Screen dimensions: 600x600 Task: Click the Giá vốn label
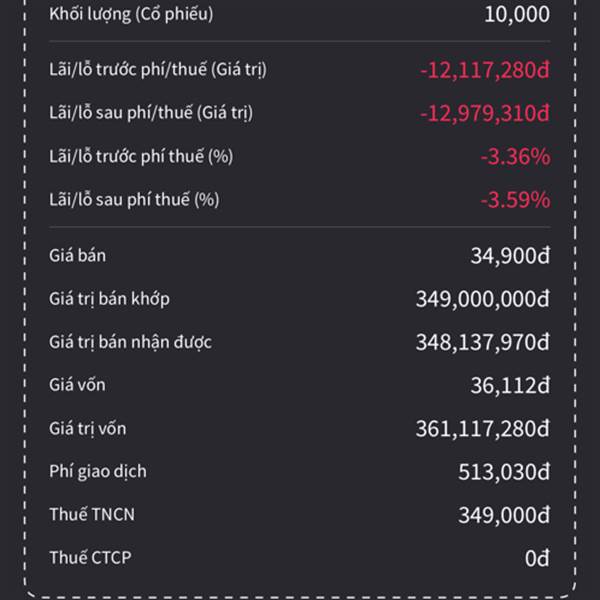[x=77, y=385]
